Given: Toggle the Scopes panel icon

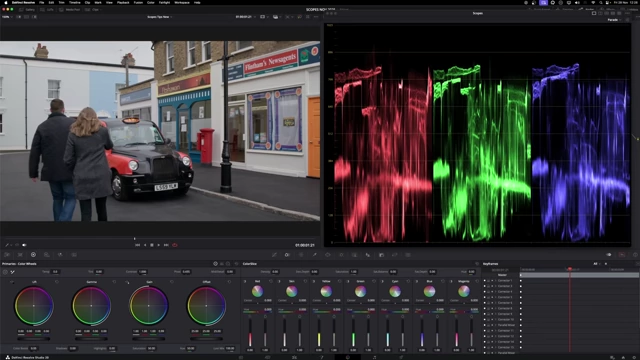Looking at the screenshot, I should coord(622,255).
